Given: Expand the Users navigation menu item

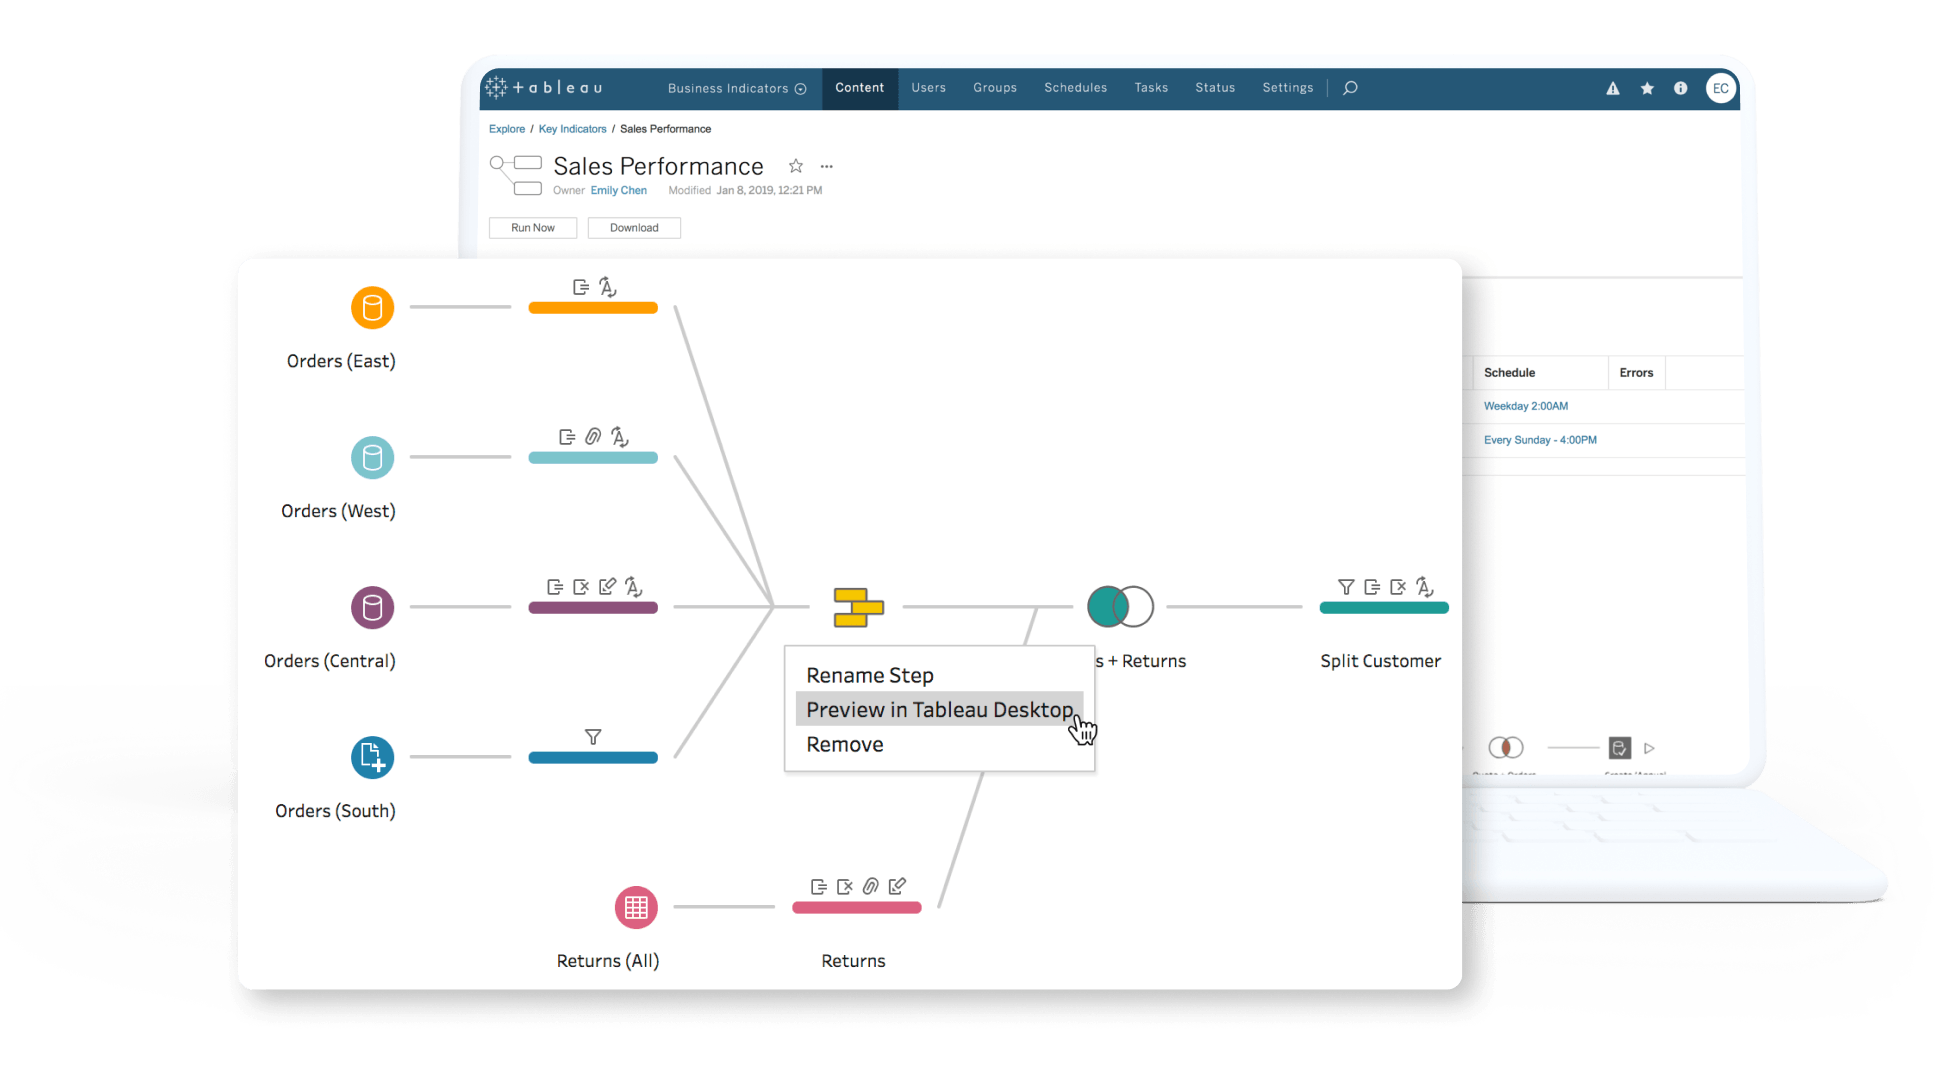Looking at the screenshot, I should [927, 86].
